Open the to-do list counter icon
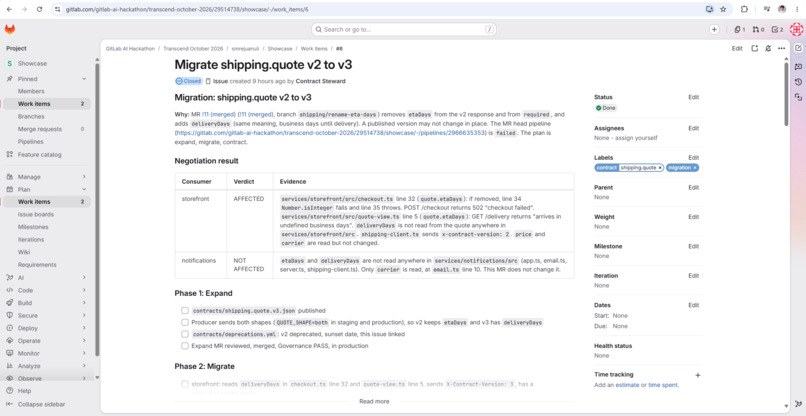Screen dimensions: 806x416 777,30
